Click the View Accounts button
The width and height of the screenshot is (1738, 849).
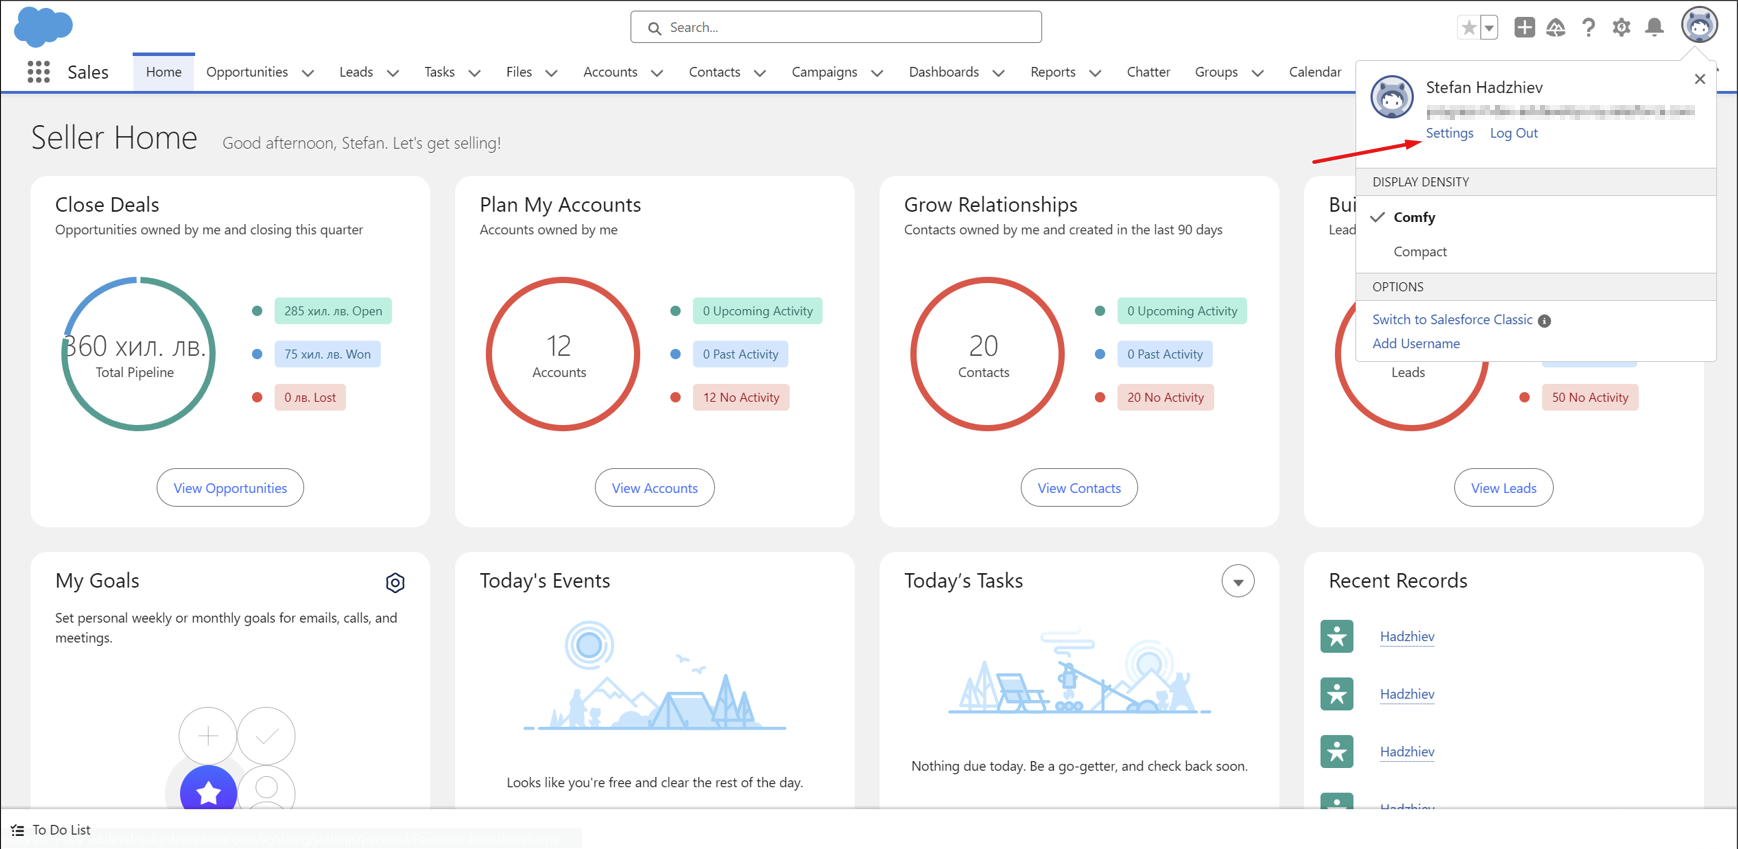pos(655,488)
